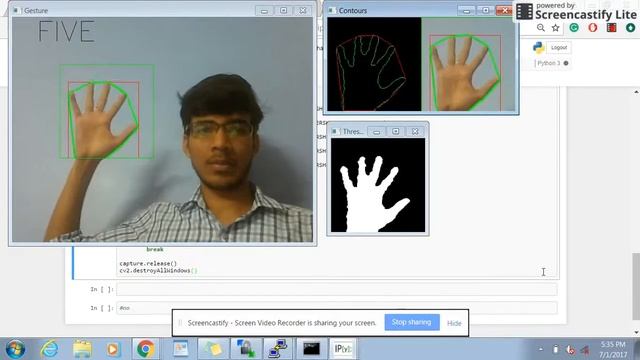Launch Internet Explorer from taskbar

tap(49, 349)
